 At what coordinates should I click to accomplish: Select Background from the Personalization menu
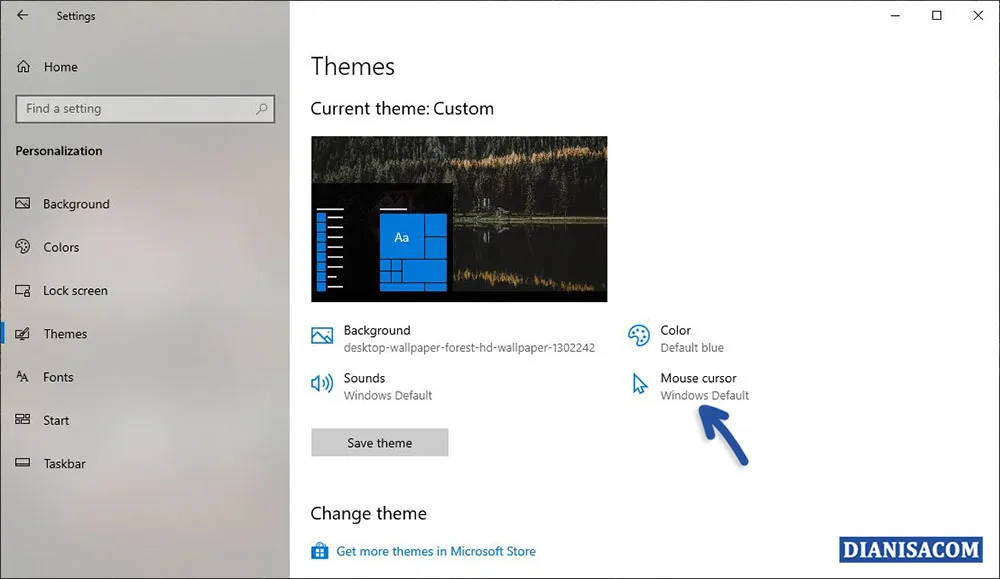point(76,204)
